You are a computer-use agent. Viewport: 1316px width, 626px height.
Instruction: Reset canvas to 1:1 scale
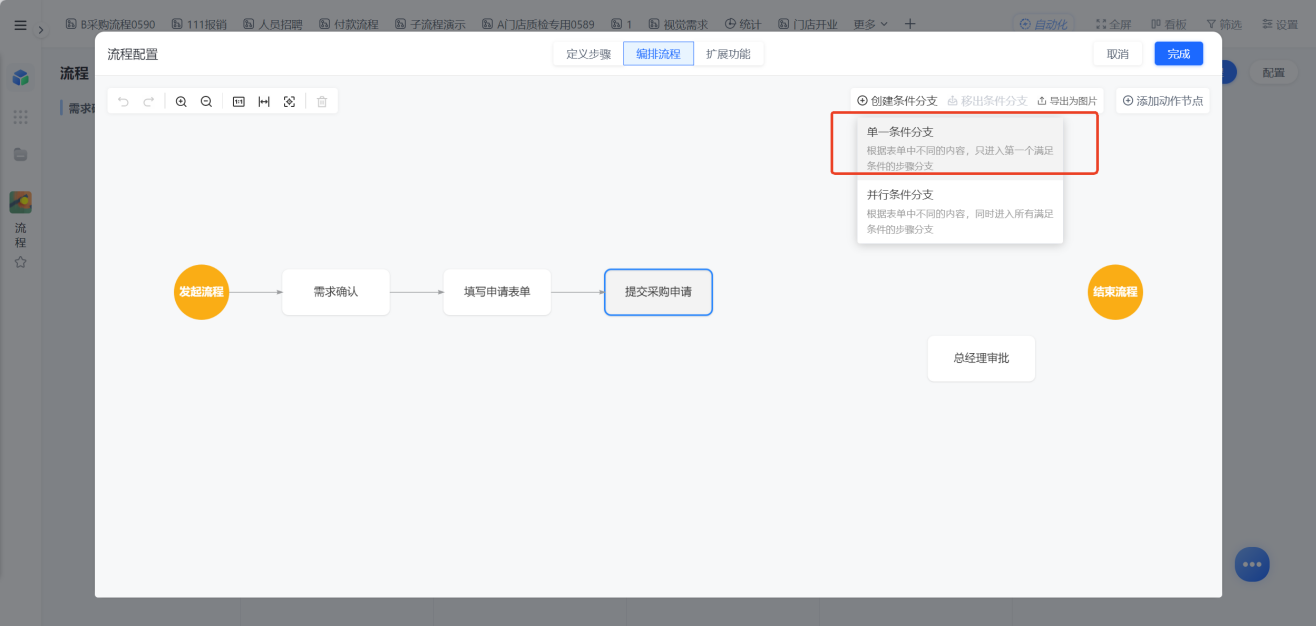click(x=239, y=101)
